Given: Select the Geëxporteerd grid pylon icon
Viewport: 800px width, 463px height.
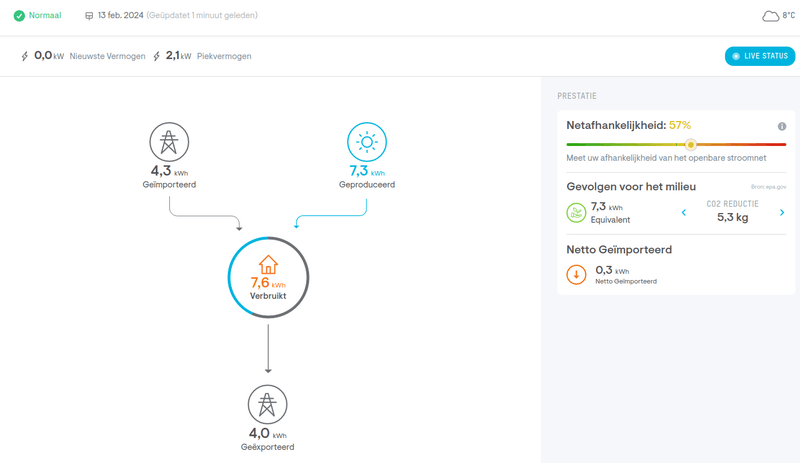Looking at the screenshot, I should [268, 404].
